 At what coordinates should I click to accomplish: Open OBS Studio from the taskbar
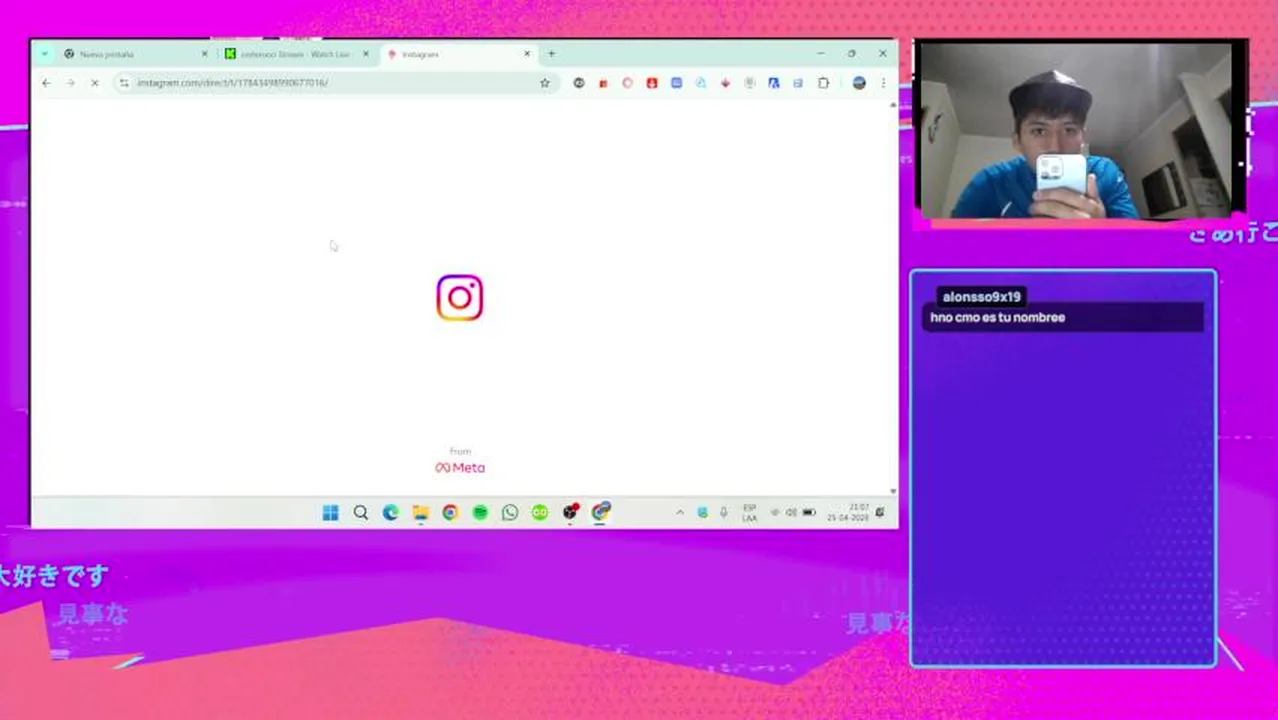(571, 513)
